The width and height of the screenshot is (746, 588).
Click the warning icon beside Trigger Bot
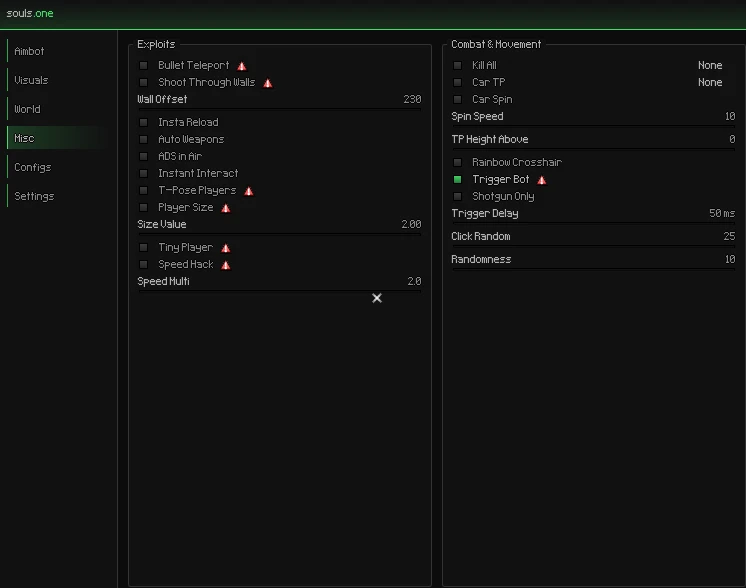(541, 180)
